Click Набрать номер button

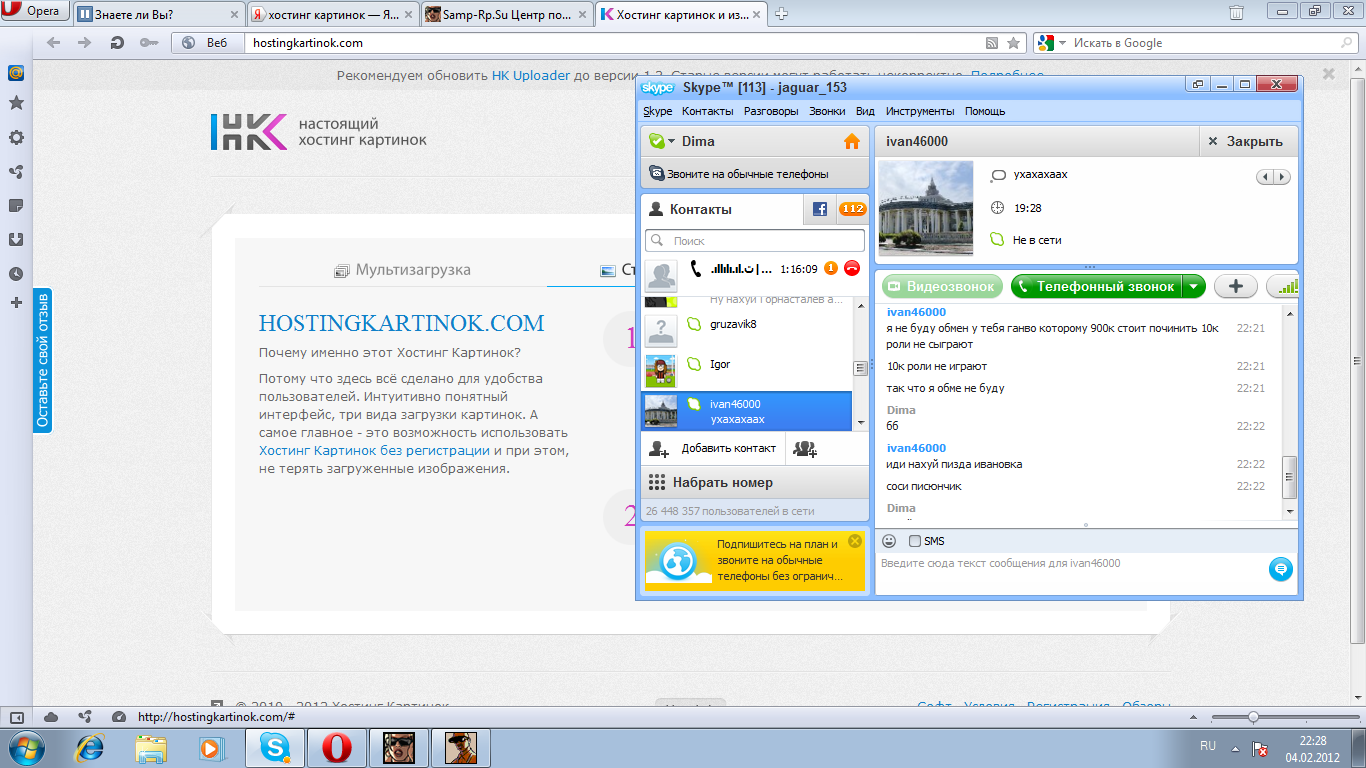point(755,482)
